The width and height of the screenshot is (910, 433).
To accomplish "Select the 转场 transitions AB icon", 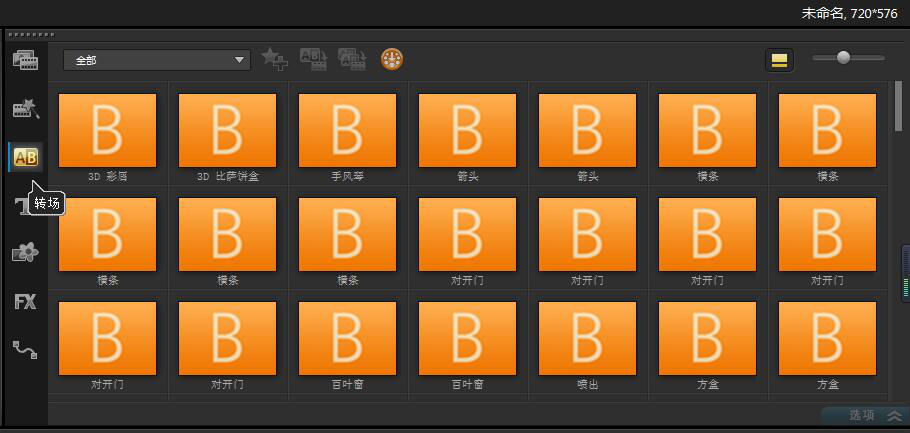I will [25, 157].
